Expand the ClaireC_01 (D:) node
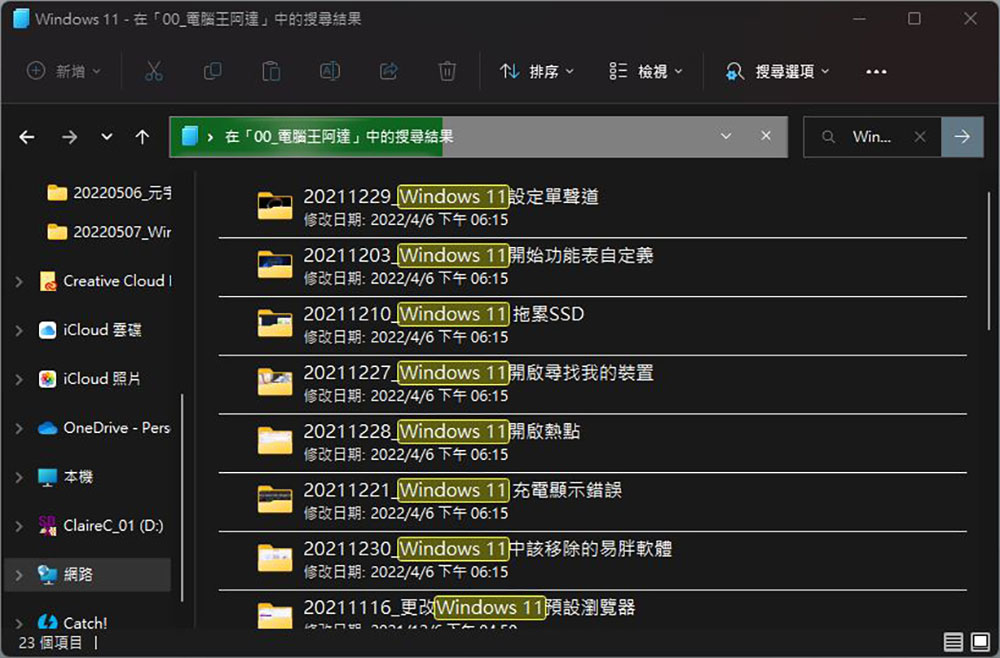1000x658 pixels. point(19,525)
